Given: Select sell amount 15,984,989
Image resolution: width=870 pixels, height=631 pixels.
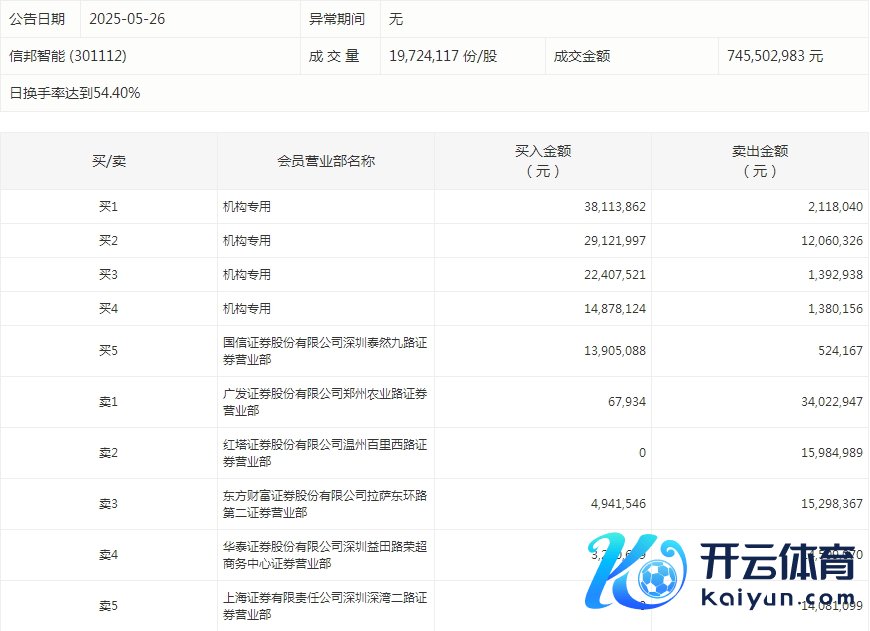Looking at the screenshot, I should 832,453.
